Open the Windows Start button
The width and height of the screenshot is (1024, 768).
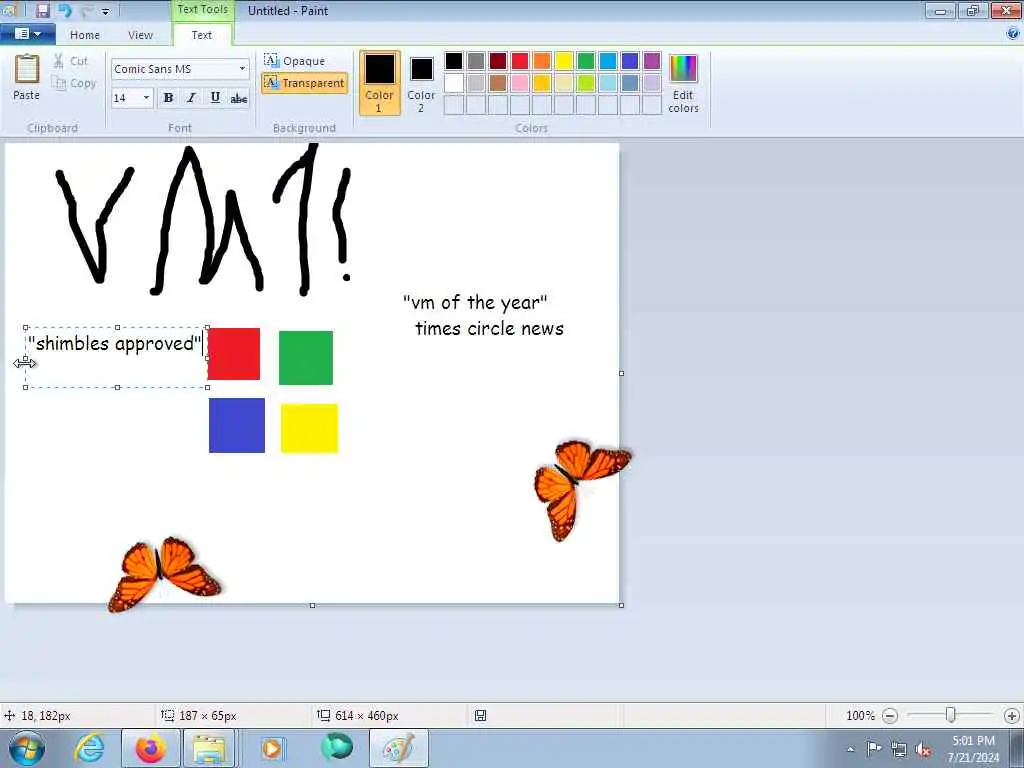click(x=27, y=748)
